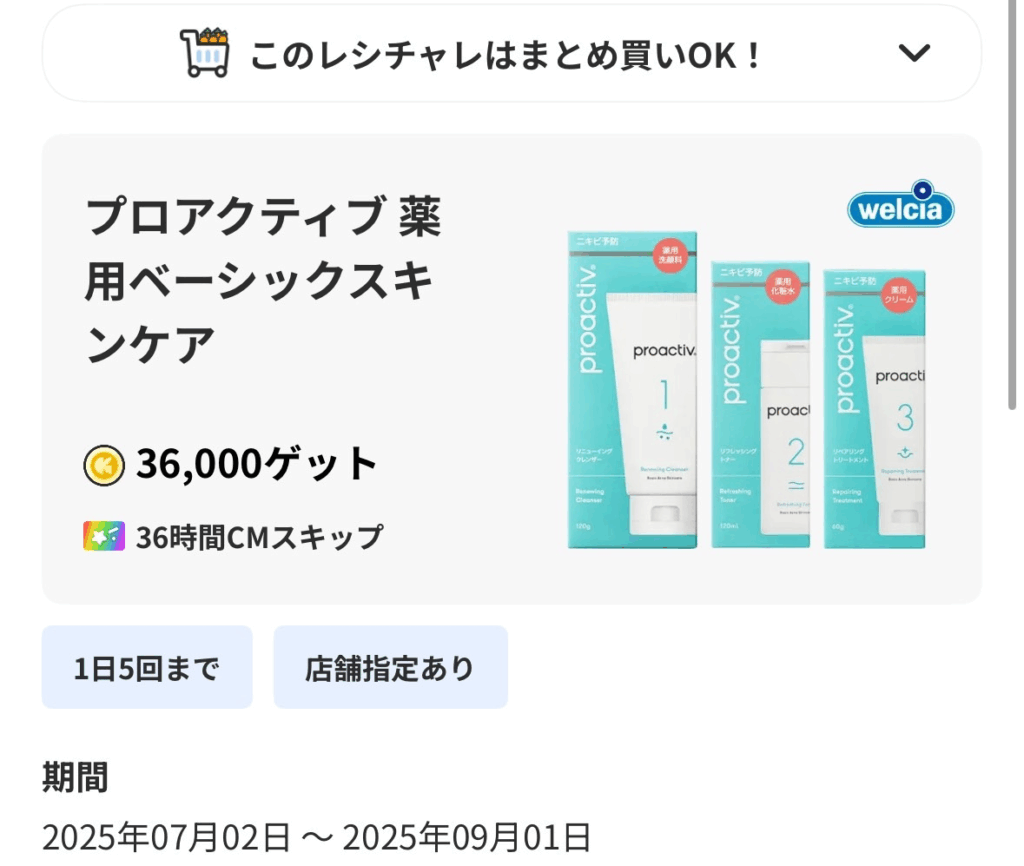The width and height of the screenshot is (1024, 866).
Task: Tap the red 薬用クリーム badge on cream
Action: click(x=899, y=295)
